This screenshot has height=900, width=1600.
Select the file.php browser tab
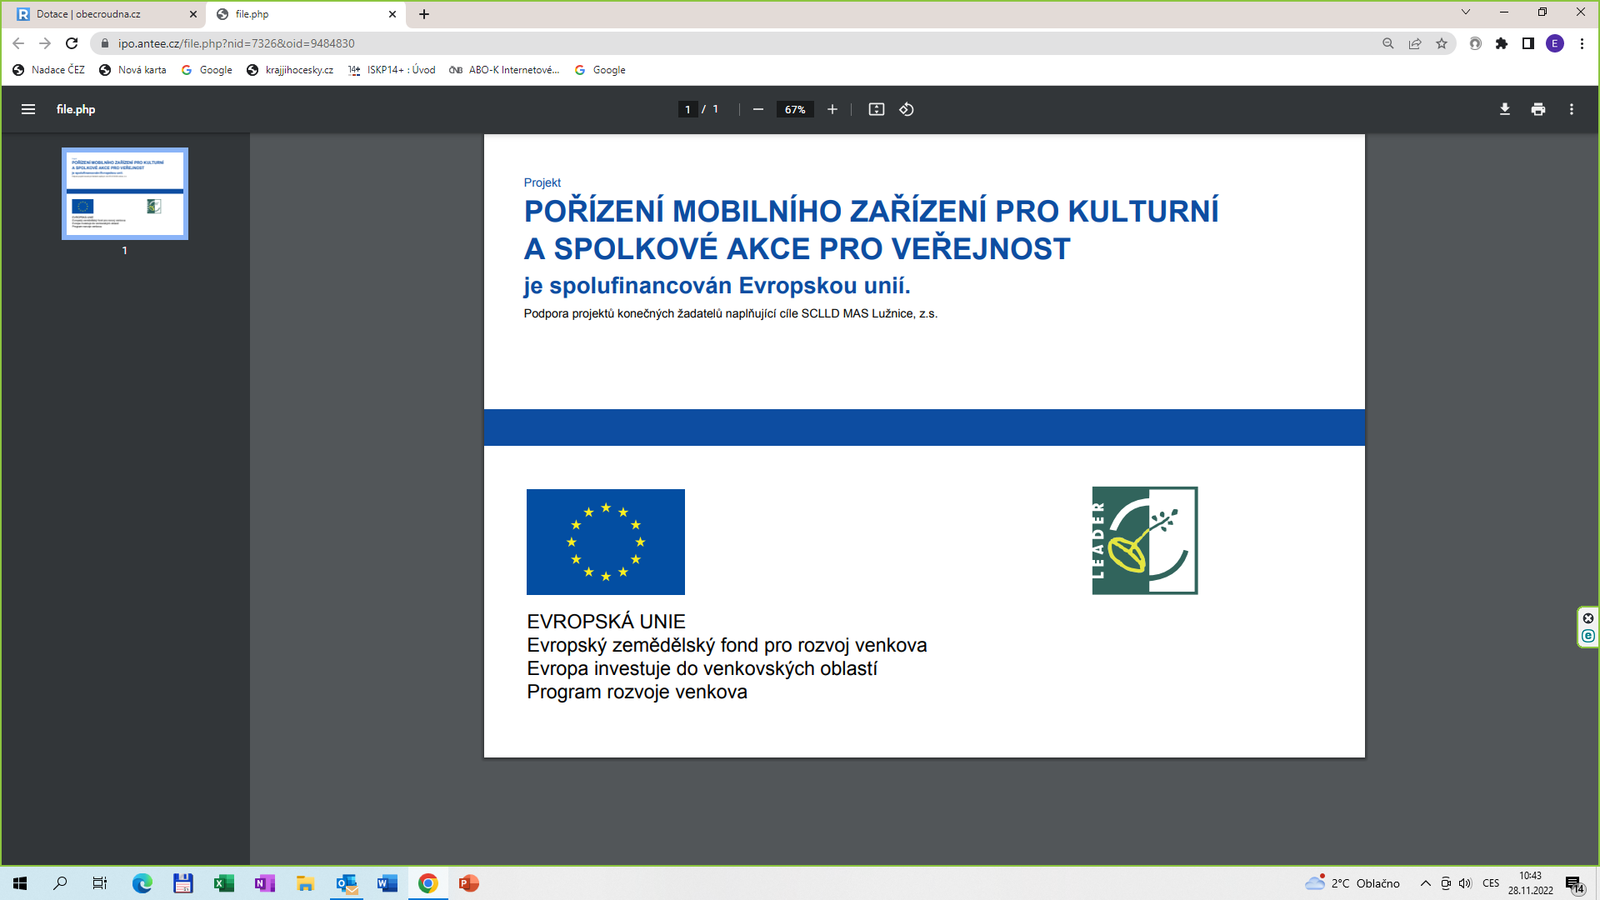[306, 14]
